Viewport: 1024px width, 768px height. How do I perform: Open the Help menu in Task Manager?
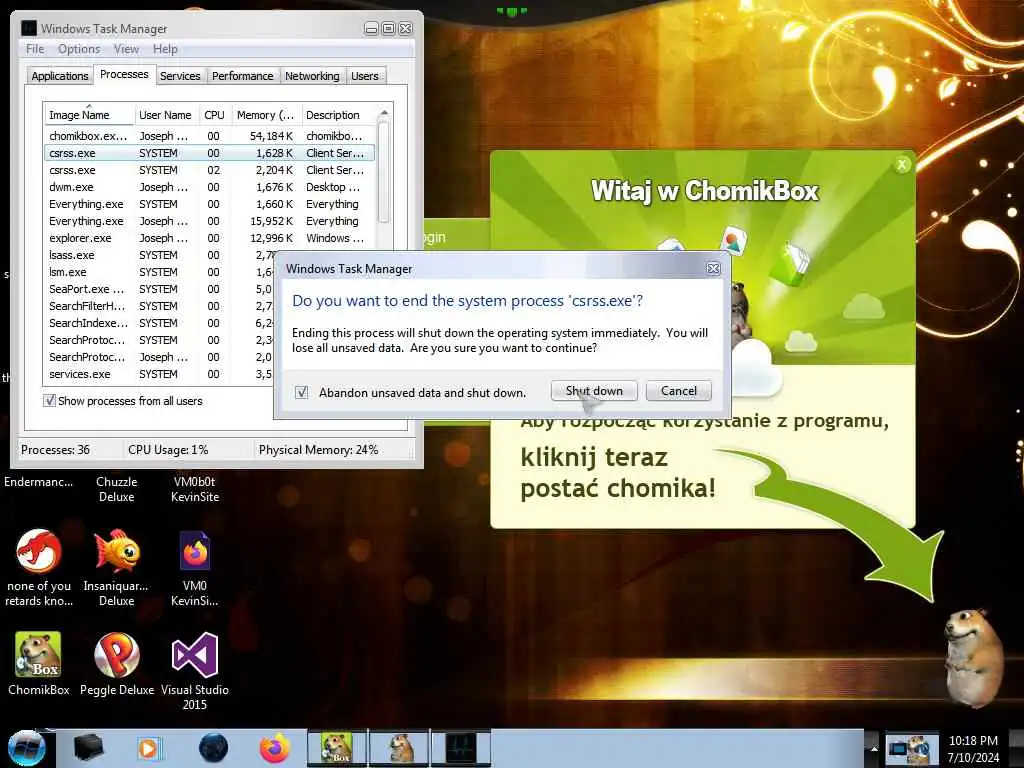pyautogui.click(x=165, y=49)
